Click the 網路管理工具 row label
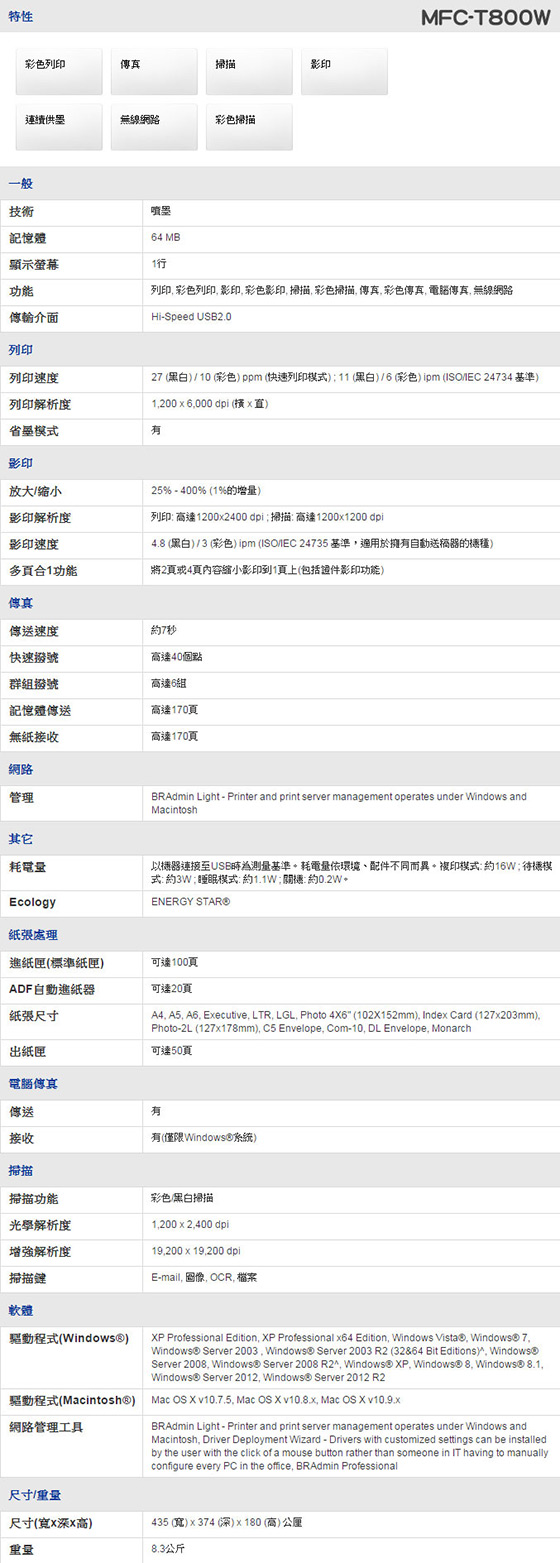Viewport: 560px width, 1563px height. click(x=46, y=1425)
